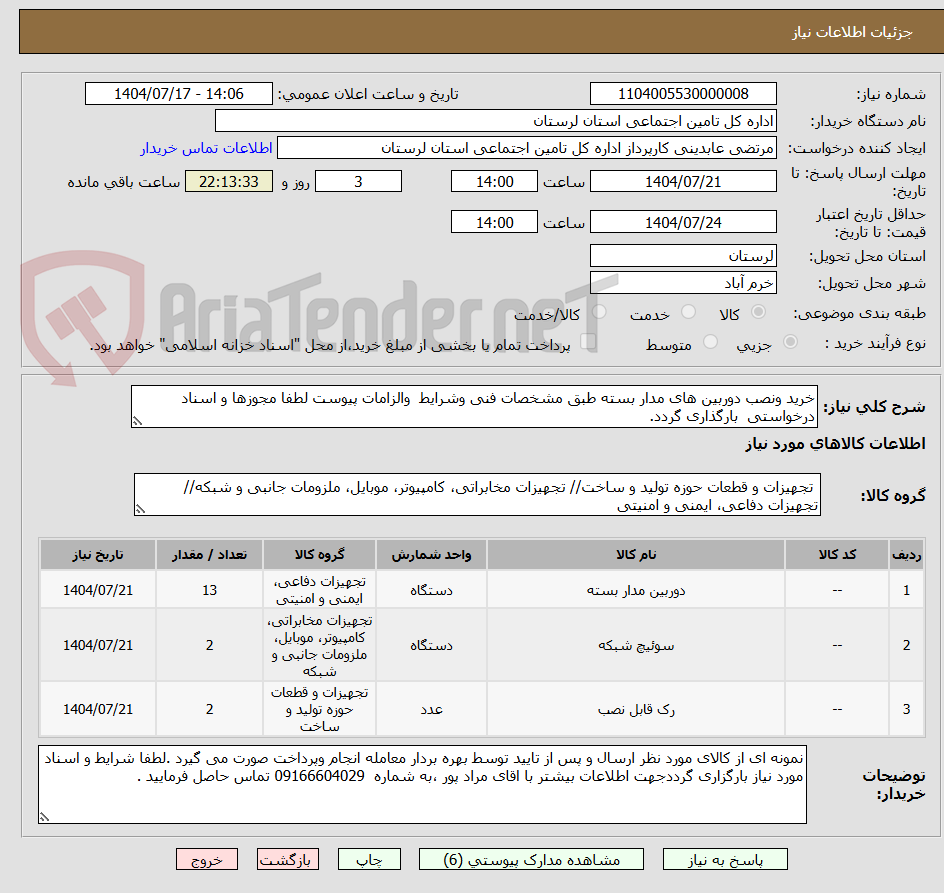Click the need date of 'دوربین مدار بسته' row
Viewport: 944px width, 893px height.
click(98, 590)
